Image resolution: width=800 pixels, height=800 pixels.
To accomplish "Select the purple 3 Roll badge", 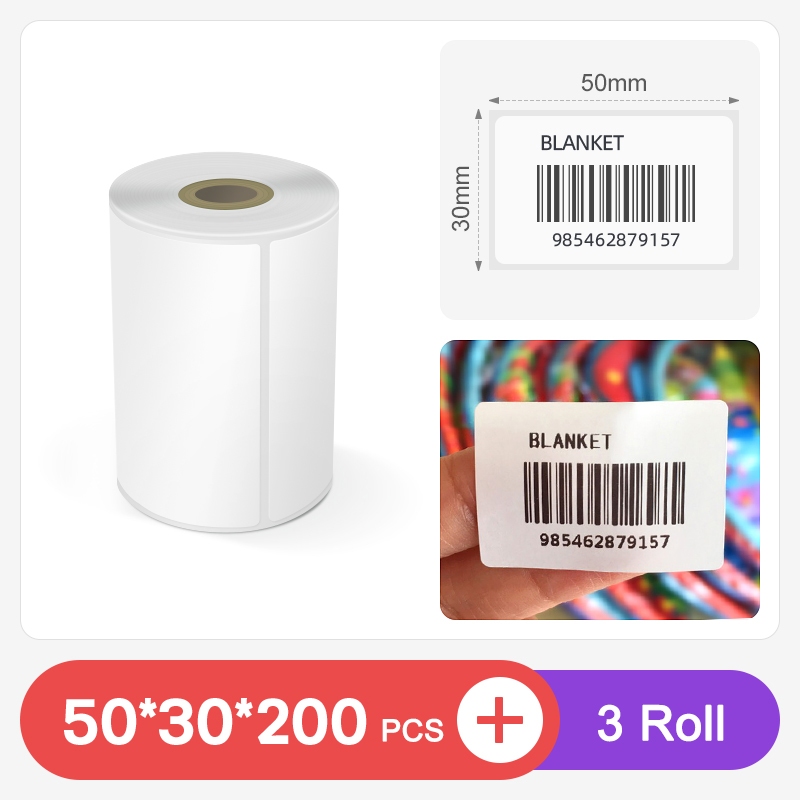I will point(661,722).
